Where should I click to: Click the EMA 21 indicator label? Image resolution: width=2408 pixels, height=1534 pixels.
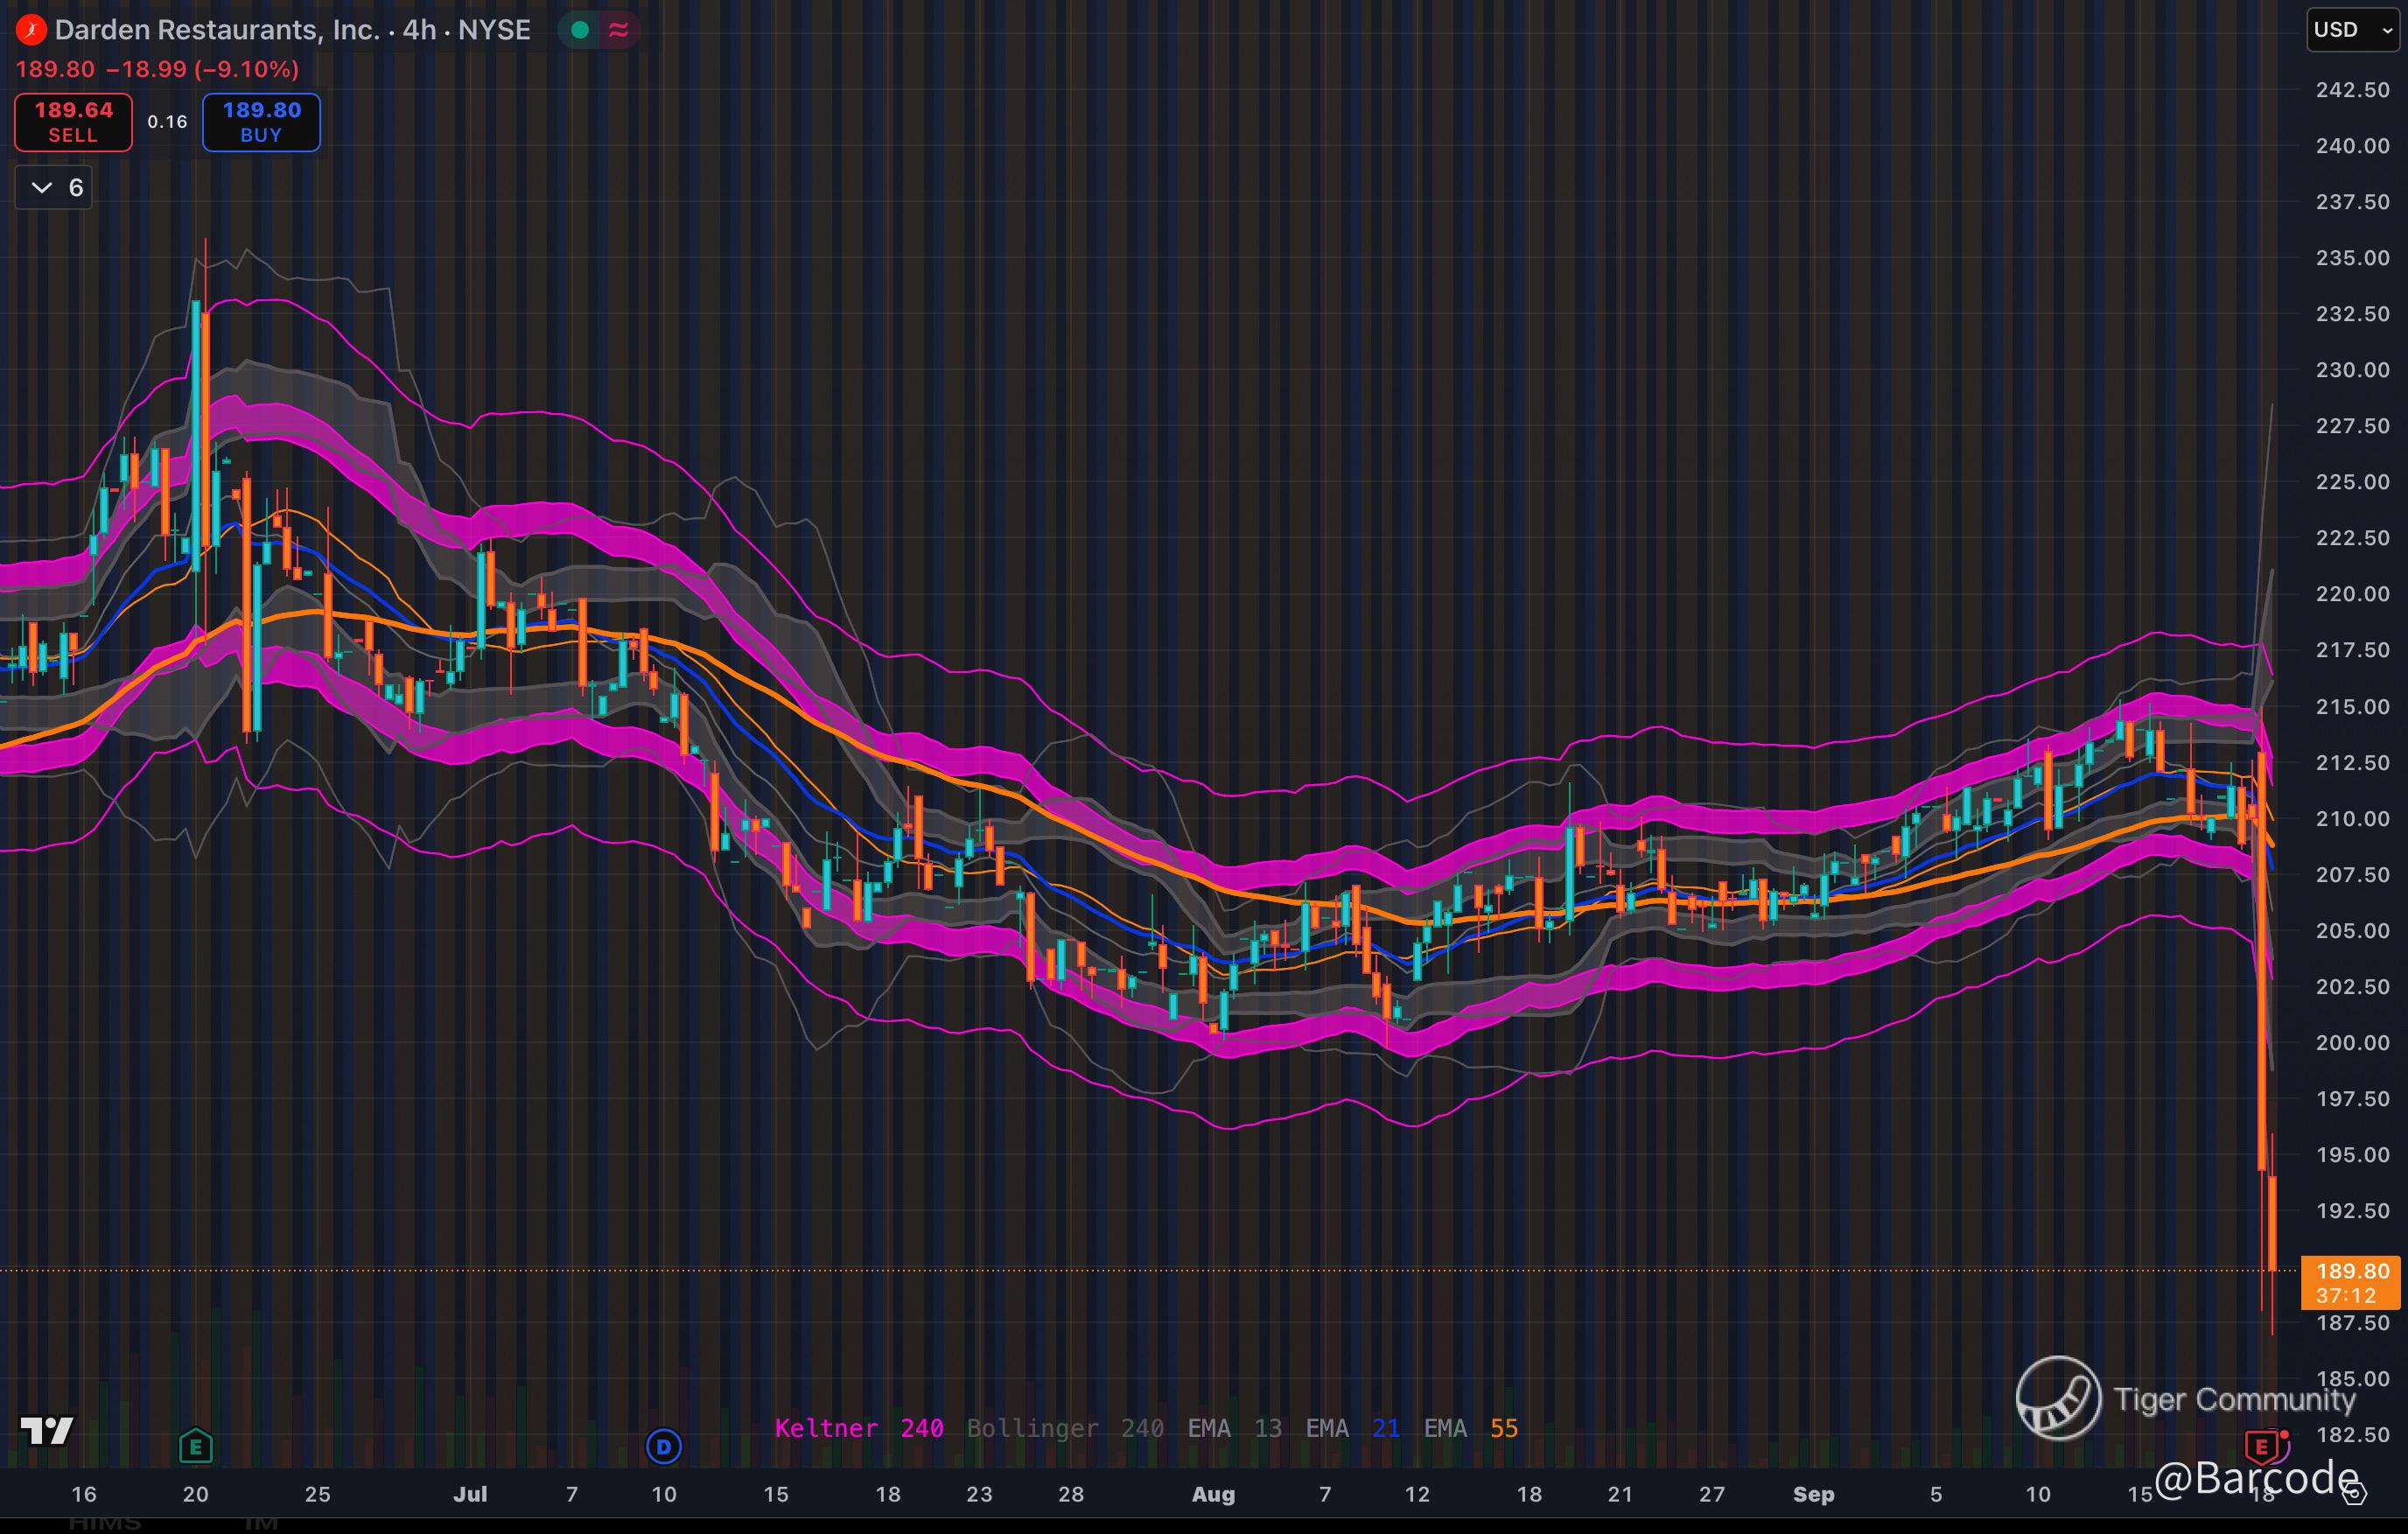(x=1352, y=1428)
